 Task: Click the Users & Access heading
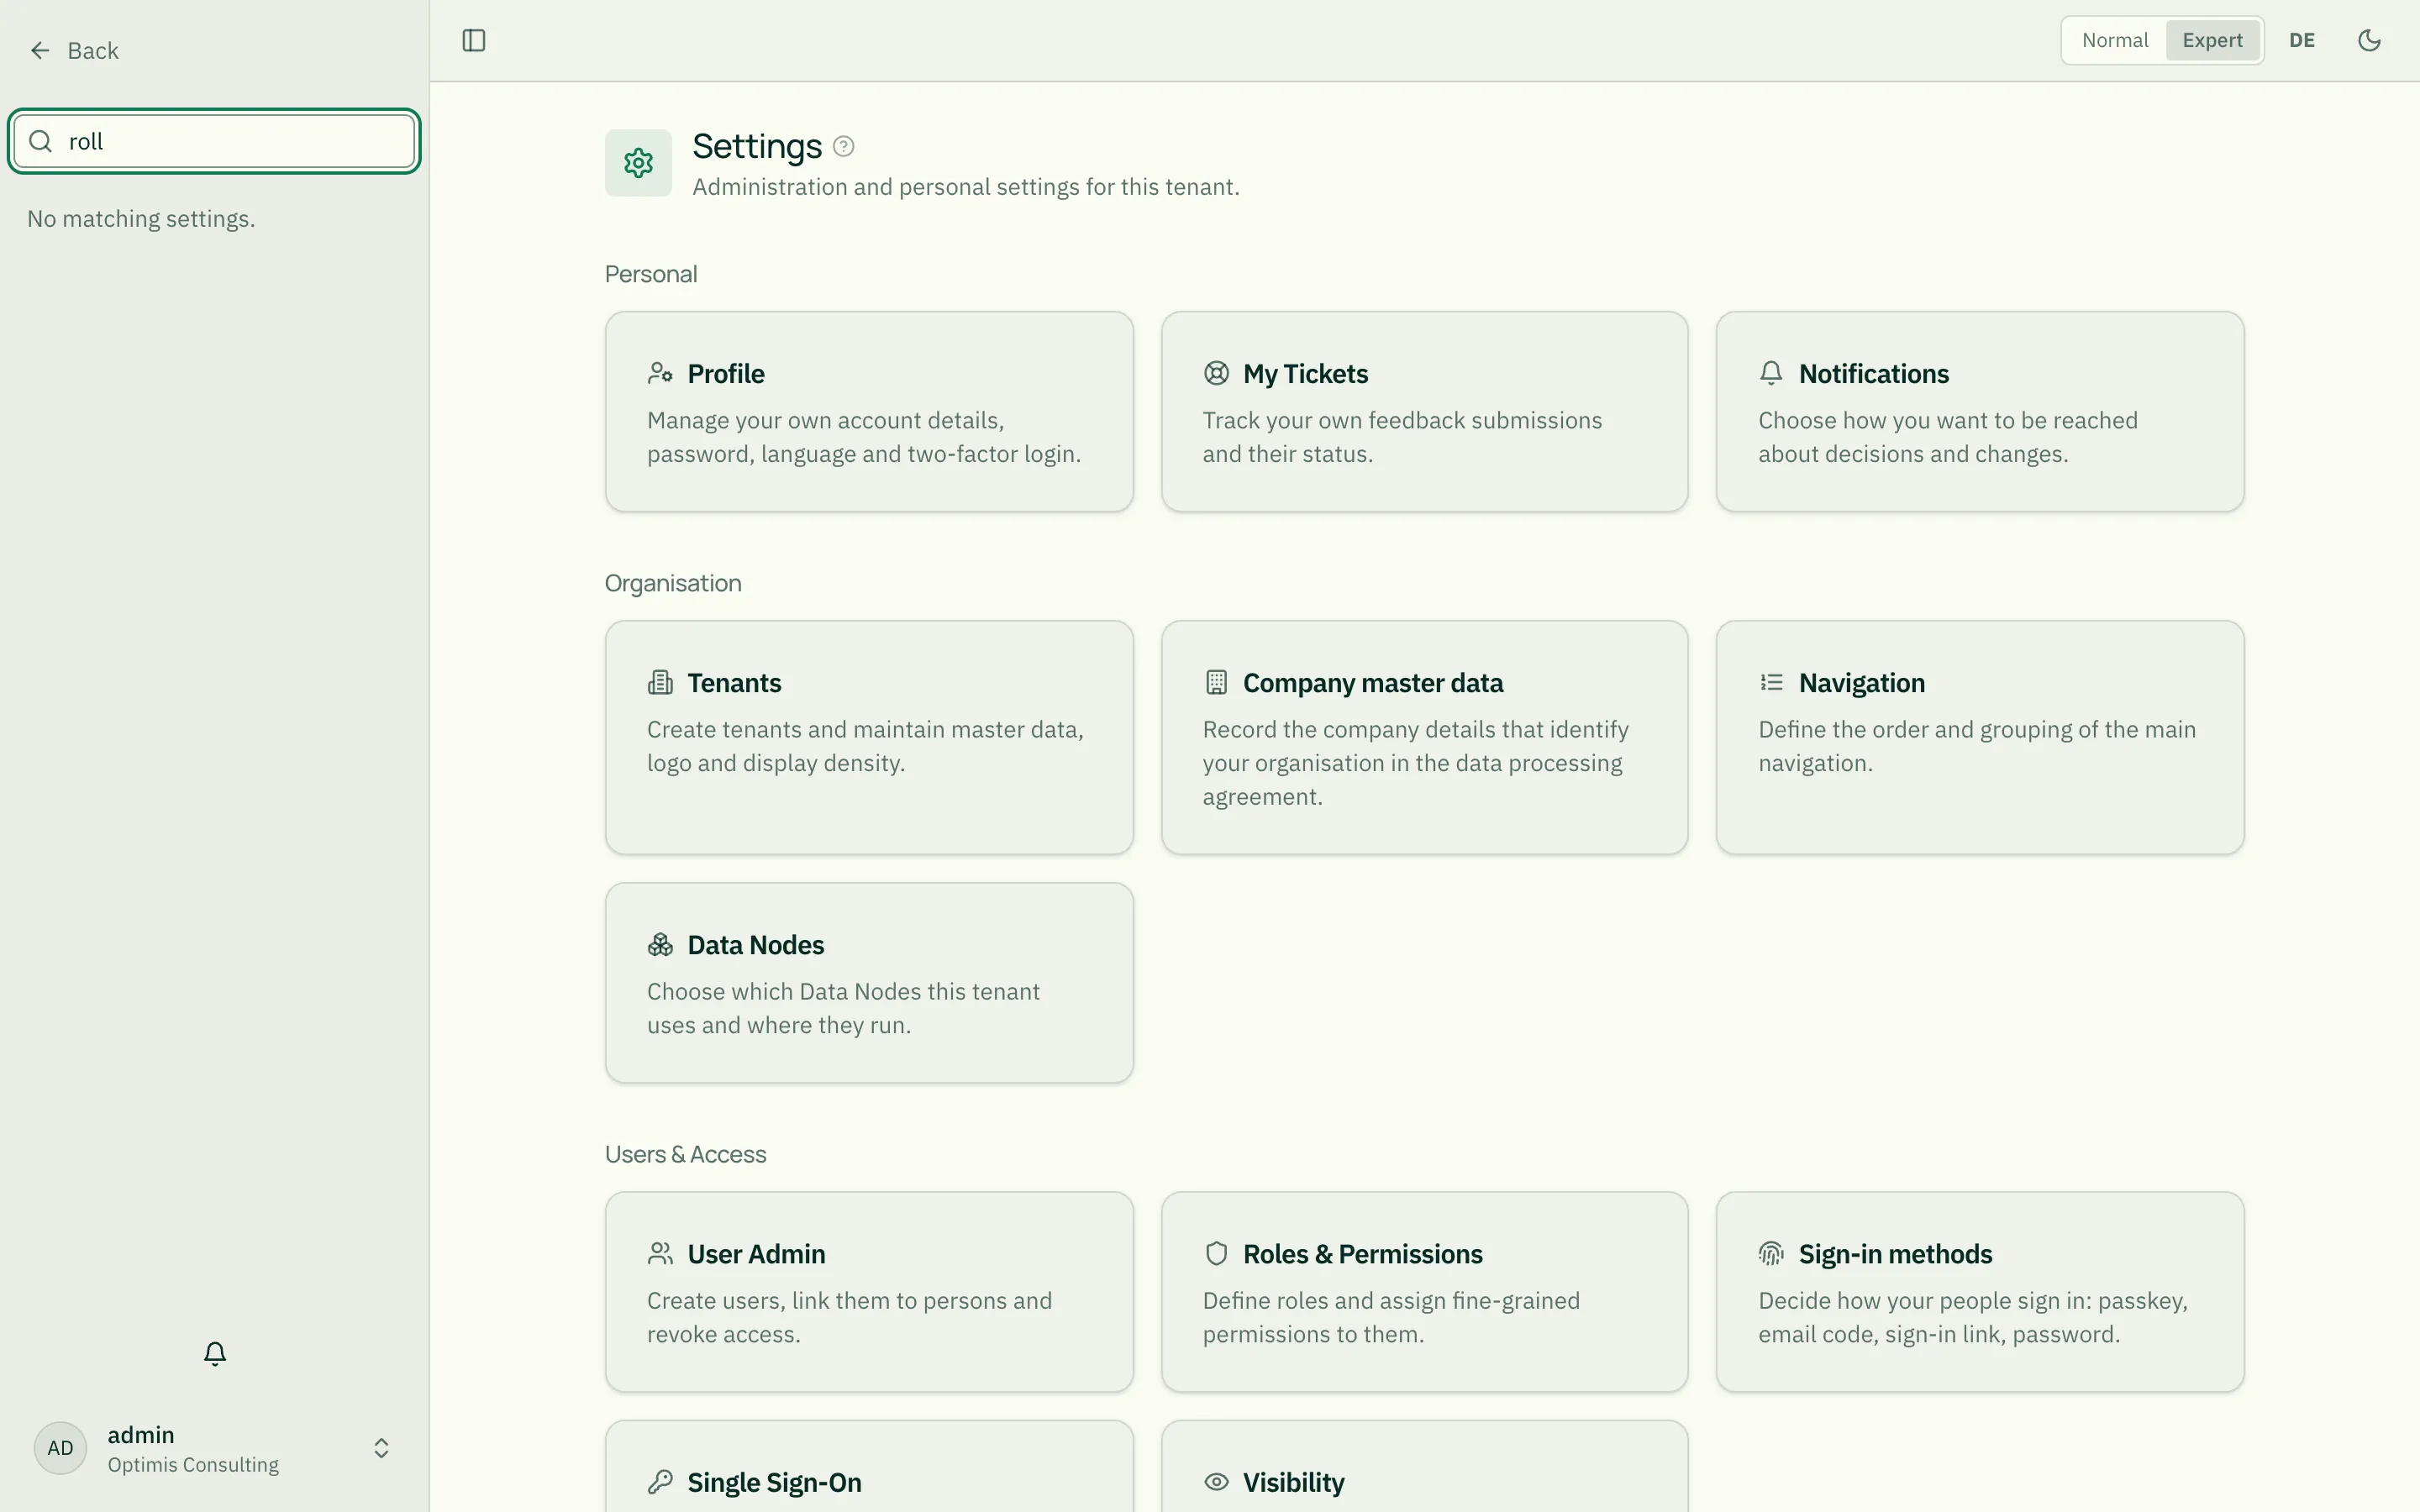click(685, 1154)
